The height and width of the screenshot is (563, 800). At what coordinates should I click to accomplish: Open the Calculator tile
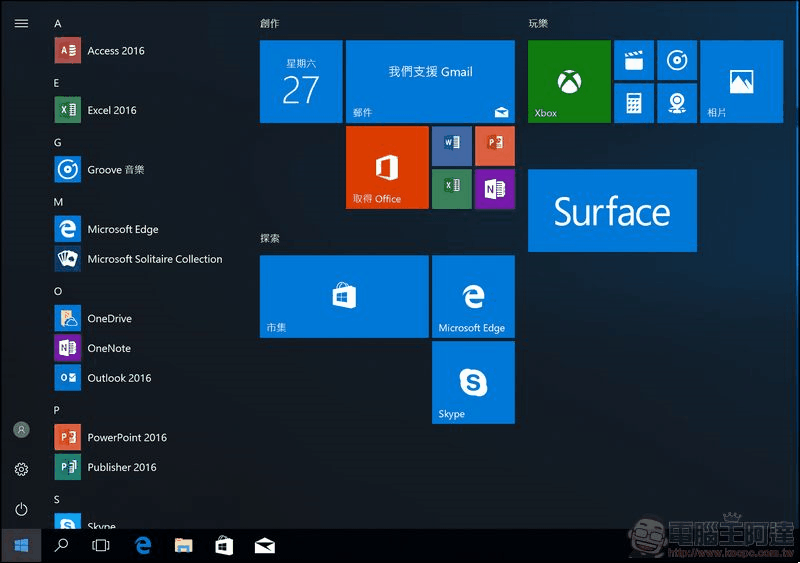pyautogui.click(x=634, y=103)
